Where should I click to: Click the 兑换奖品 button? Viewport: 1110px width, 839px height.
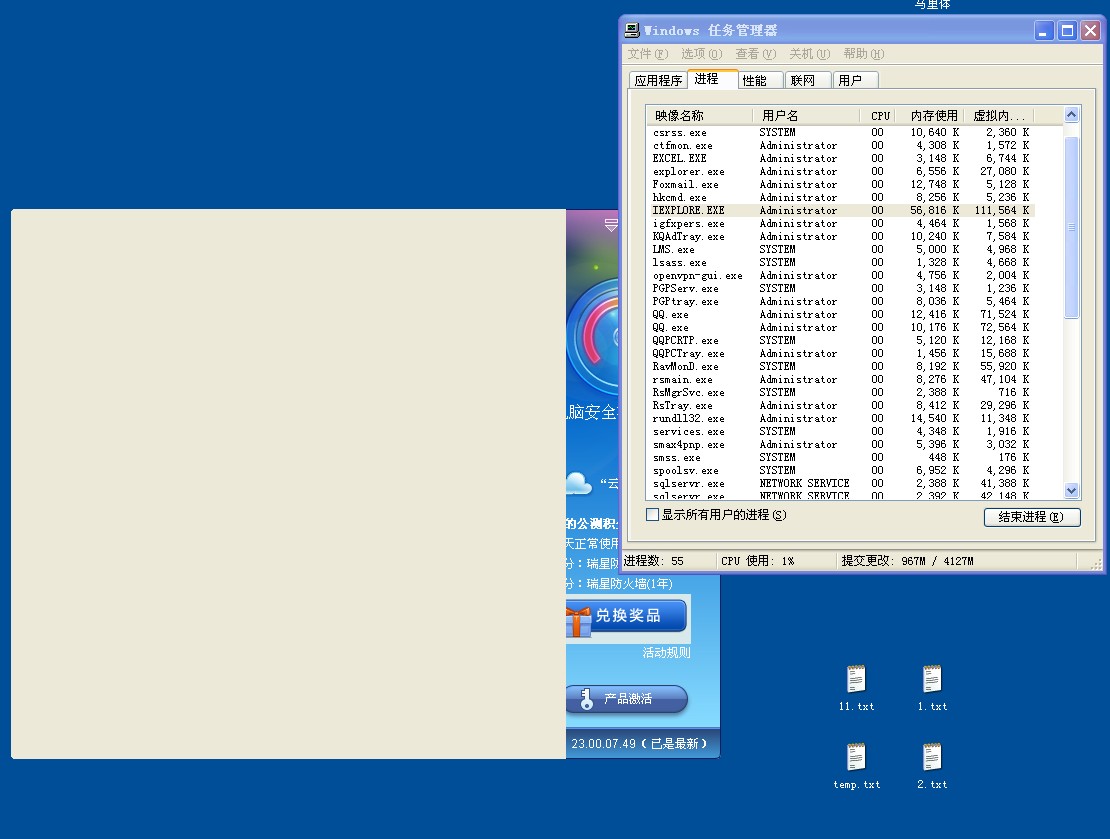coord(626,615)
